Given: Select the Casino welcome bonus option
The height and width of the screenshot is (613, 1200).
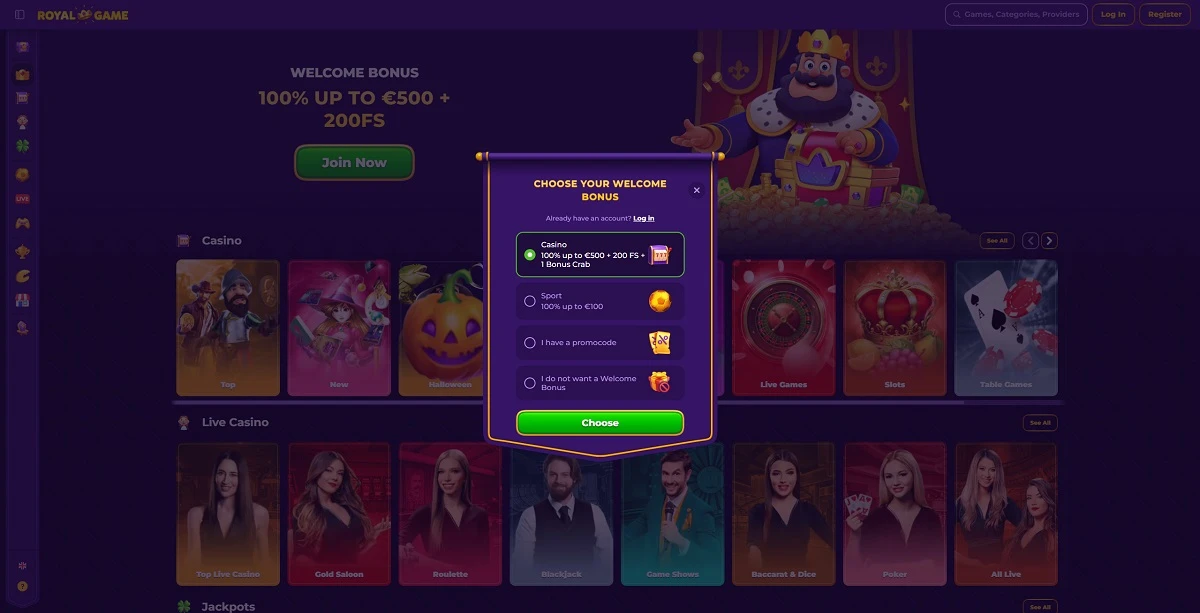Looking at the screenshot, I should click(x=600, y=255).
